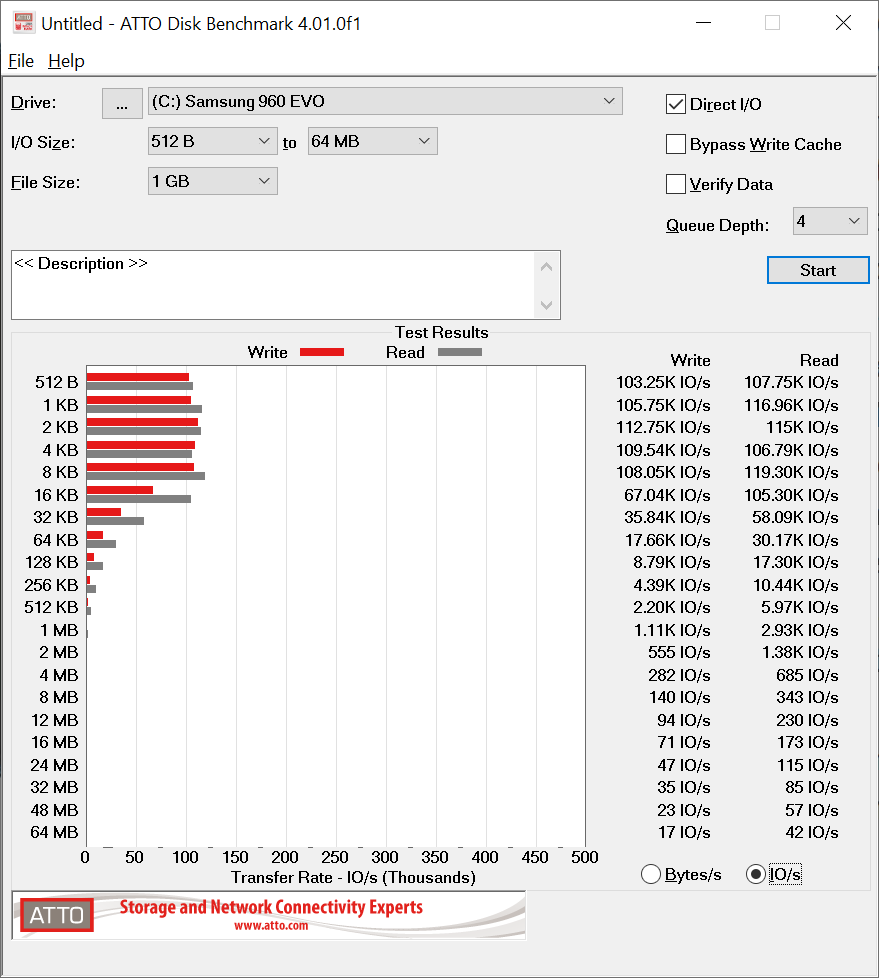Open the Help menu
Viewport: 879px width, 978px height.
point(66,61)
